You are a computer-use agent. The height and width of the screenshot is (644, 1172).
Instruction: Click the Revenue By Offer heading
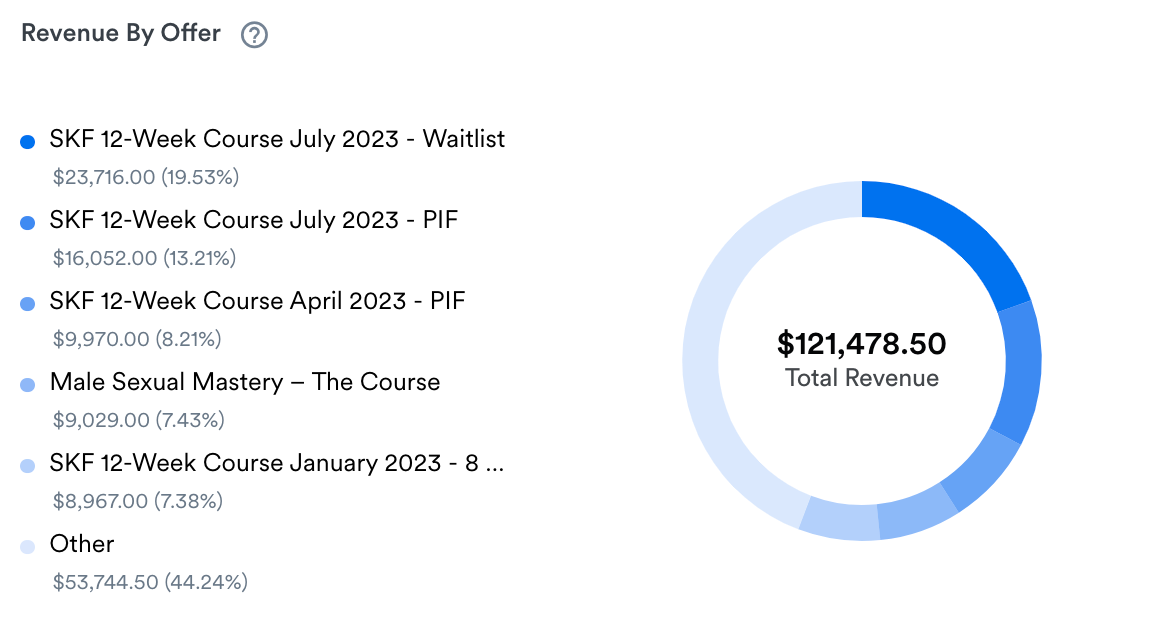click(x=121, y=33)
